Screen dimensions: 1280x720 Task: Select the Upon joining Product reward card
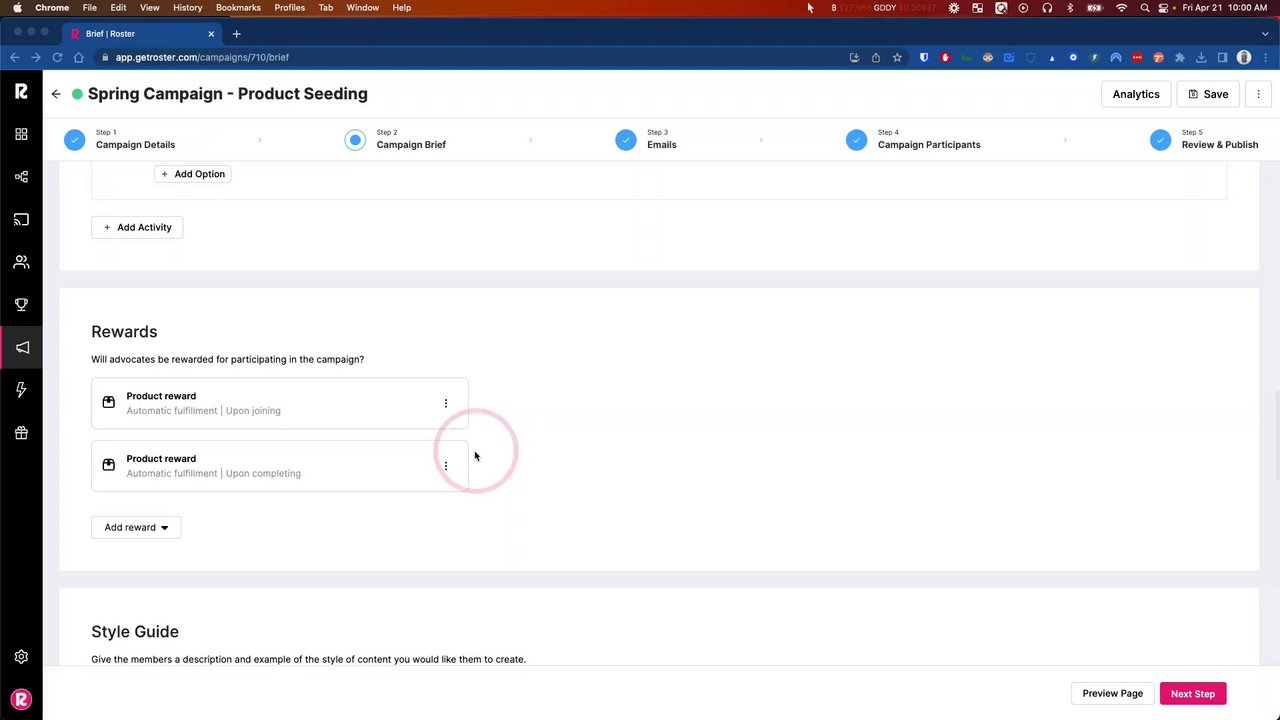(x=279, y=403)
